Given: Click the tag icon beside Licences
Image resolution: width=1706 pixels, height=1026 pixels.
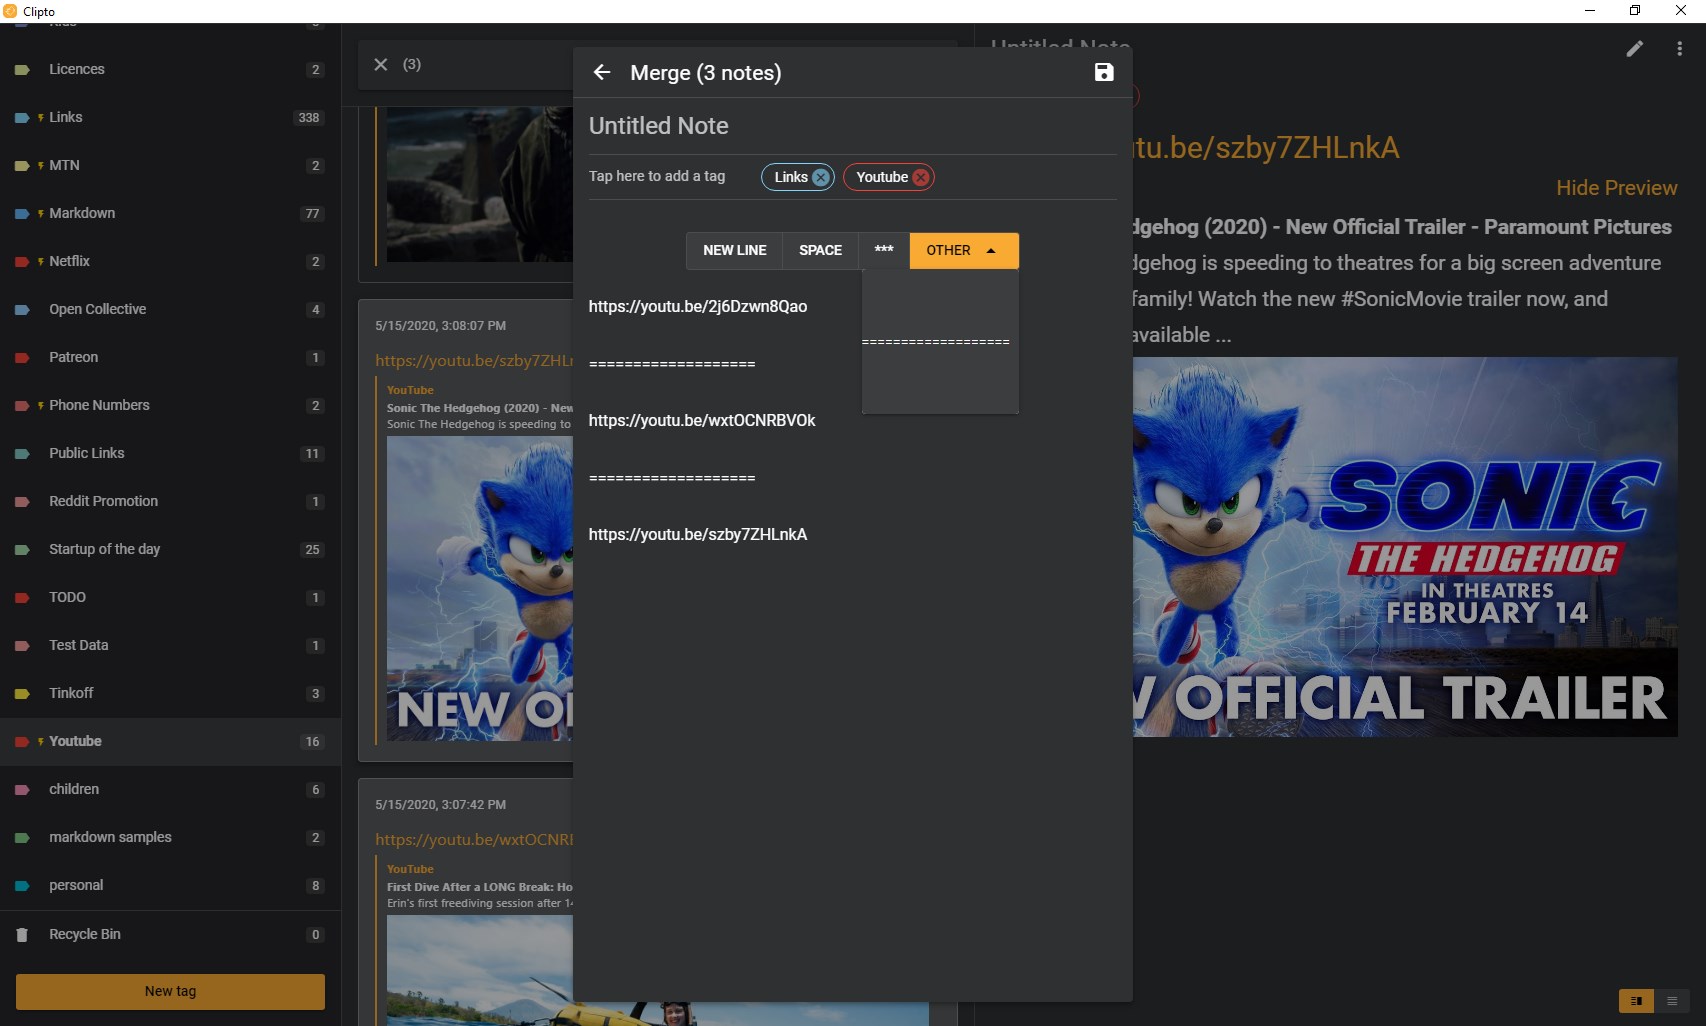Looking at the screenshot, I should point(22,70).
